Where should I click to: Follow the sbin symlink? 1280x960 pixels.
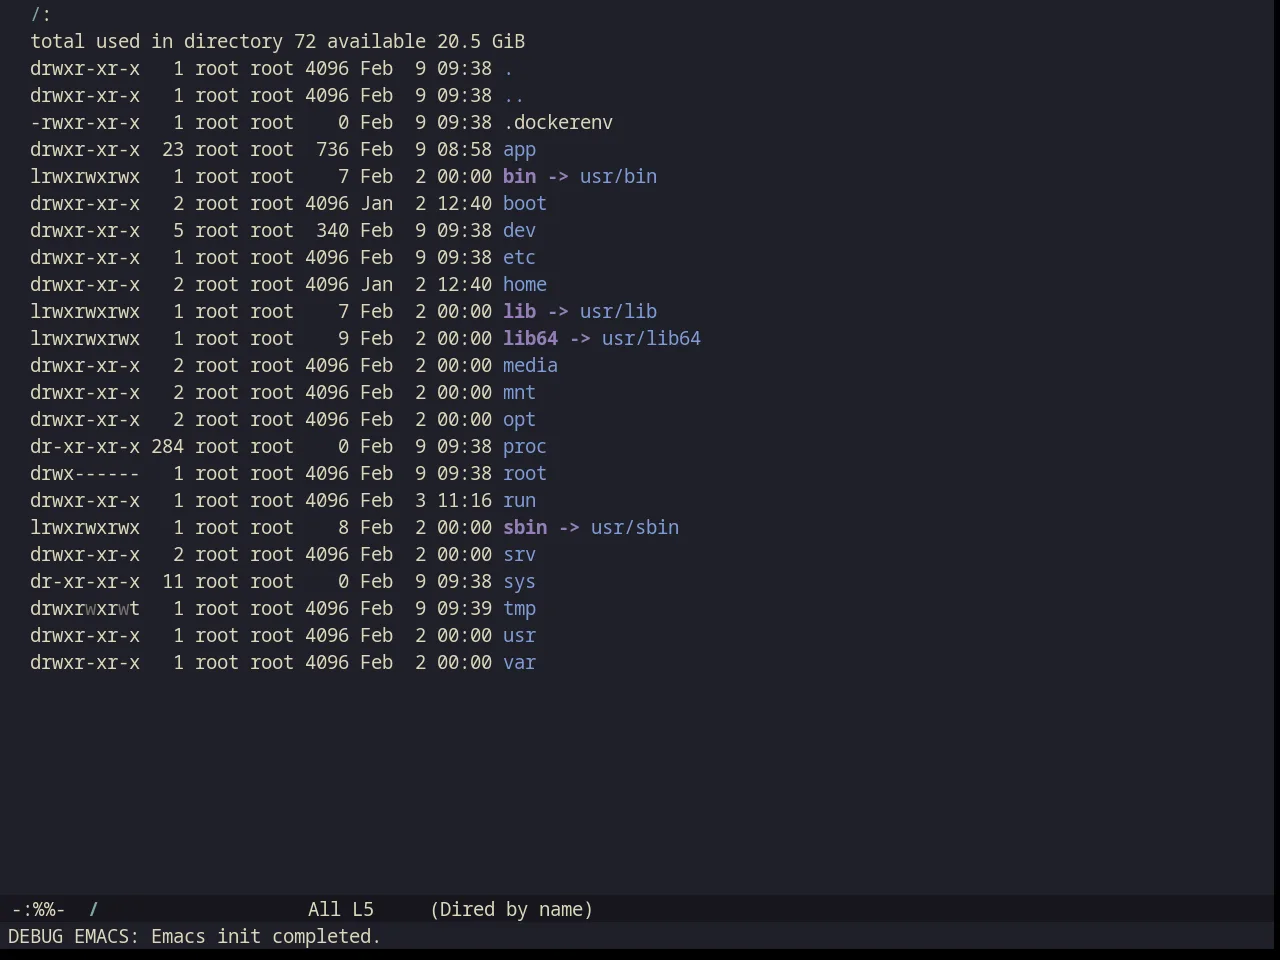[x=524, y=528]
